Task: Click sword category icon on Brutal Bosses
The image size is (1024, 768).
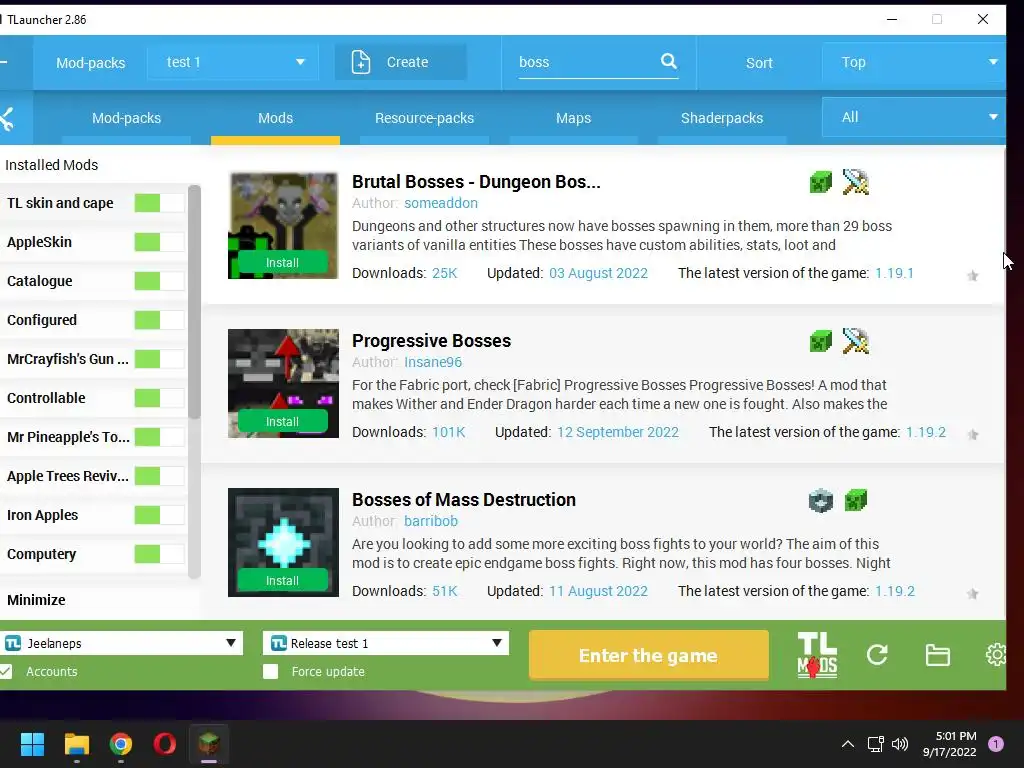Action: [856, 182]
